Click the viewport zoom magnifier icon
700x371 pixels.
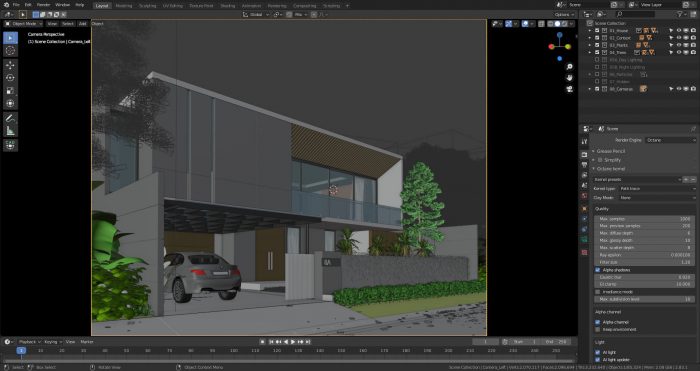pos(569,67)
